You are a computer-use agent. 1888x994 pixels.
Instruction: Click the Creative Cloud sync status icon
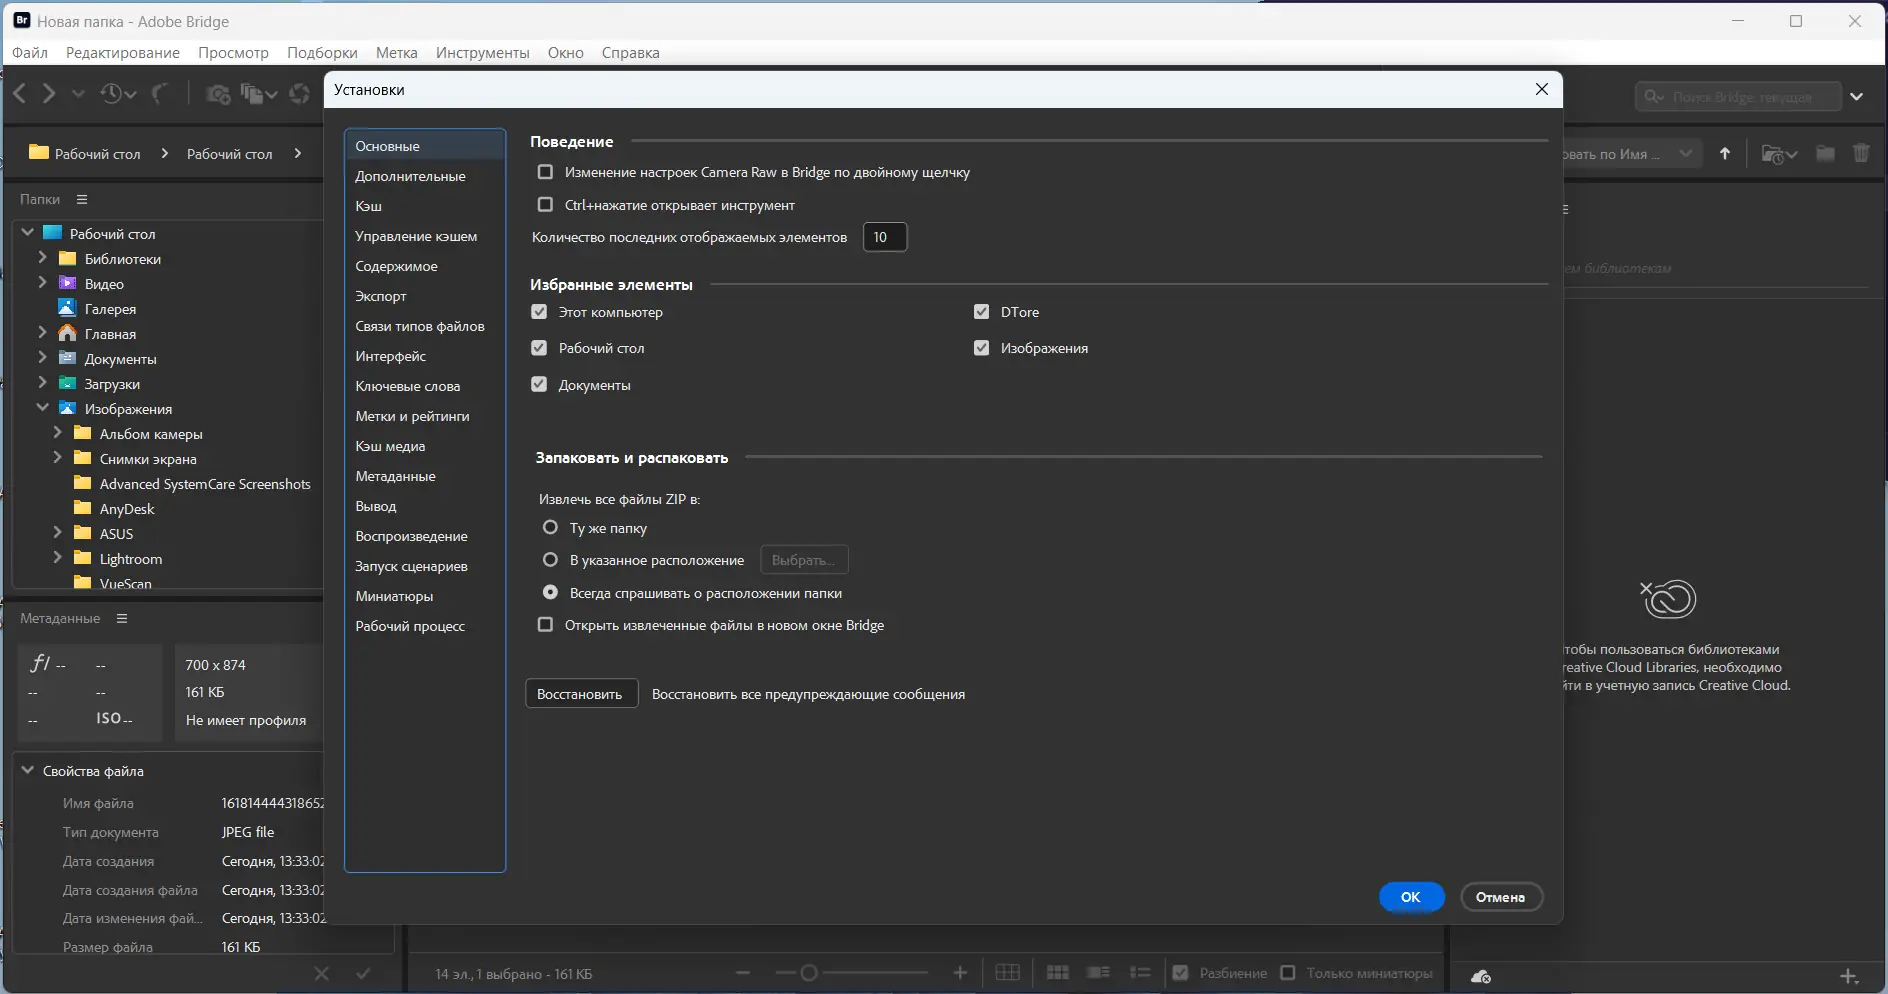1481,976
